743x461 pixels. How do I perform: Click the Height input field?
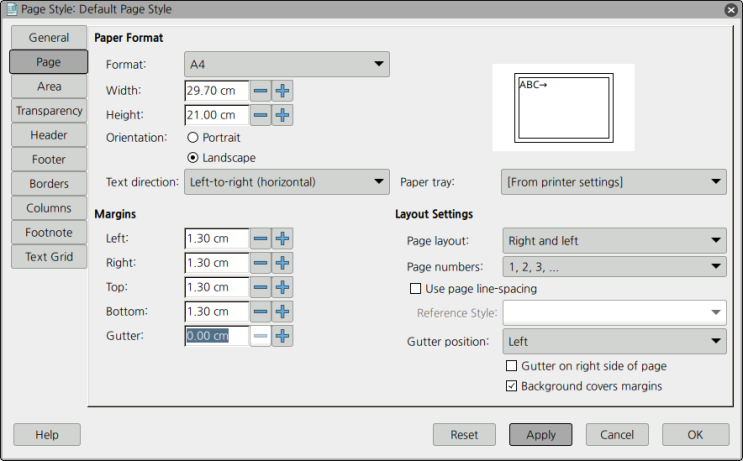[216, 115]
